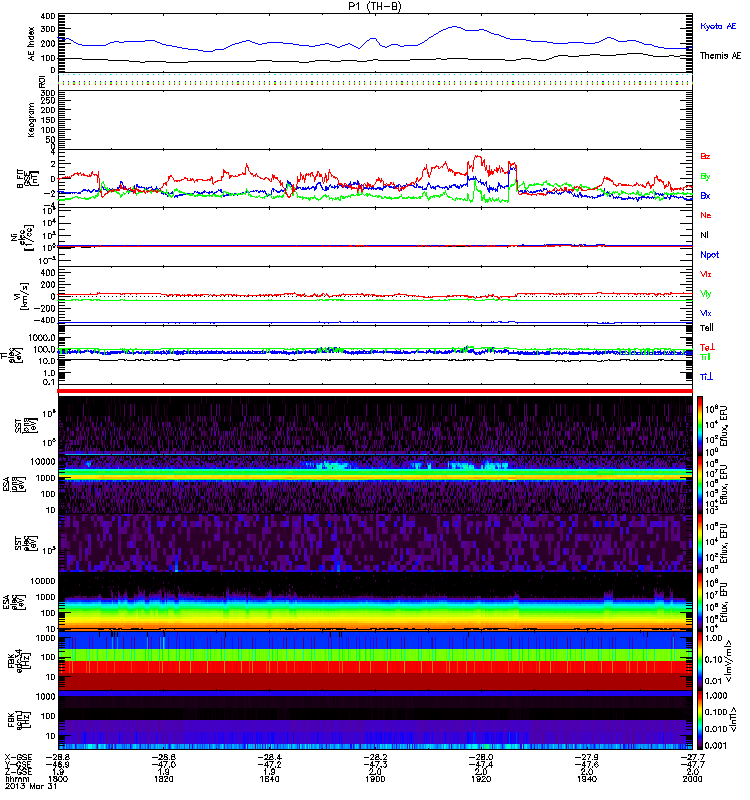Click the blue "Bx" legend label
The height and width of the screenshot is (800, 750).
[705, 195]
